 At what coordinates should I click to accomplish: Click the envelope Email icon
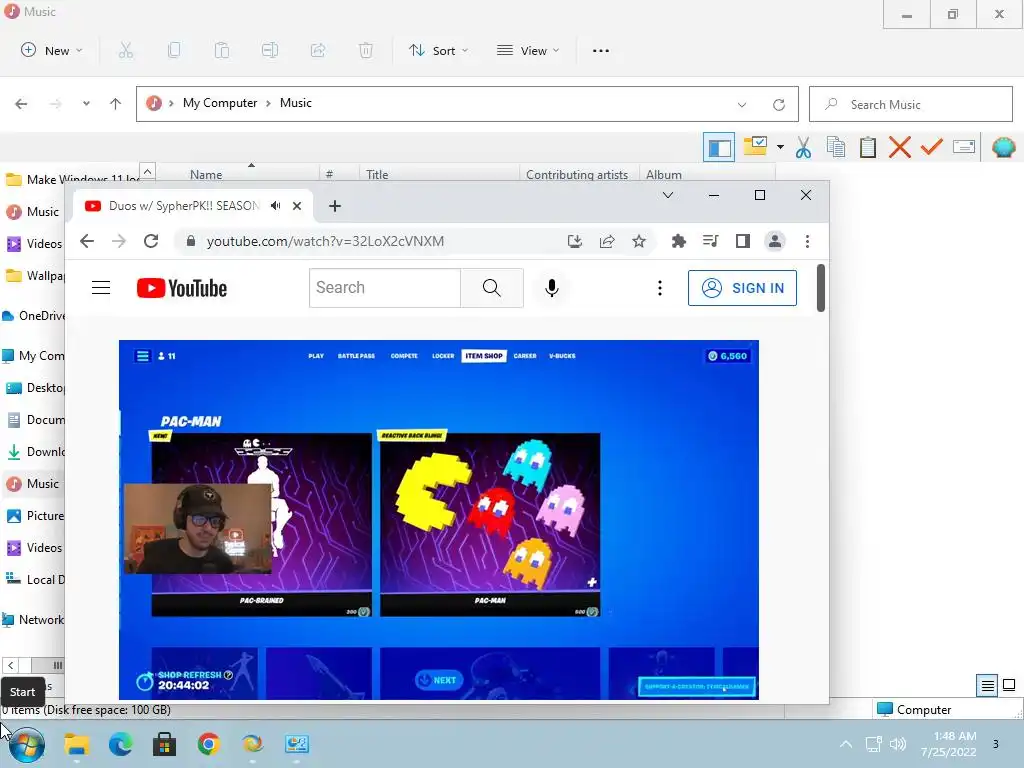(x=964, y=147)
